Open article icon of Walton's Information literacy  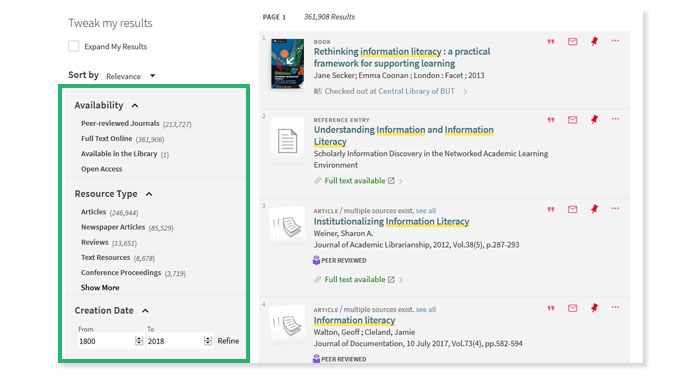(x=288, y=325)
